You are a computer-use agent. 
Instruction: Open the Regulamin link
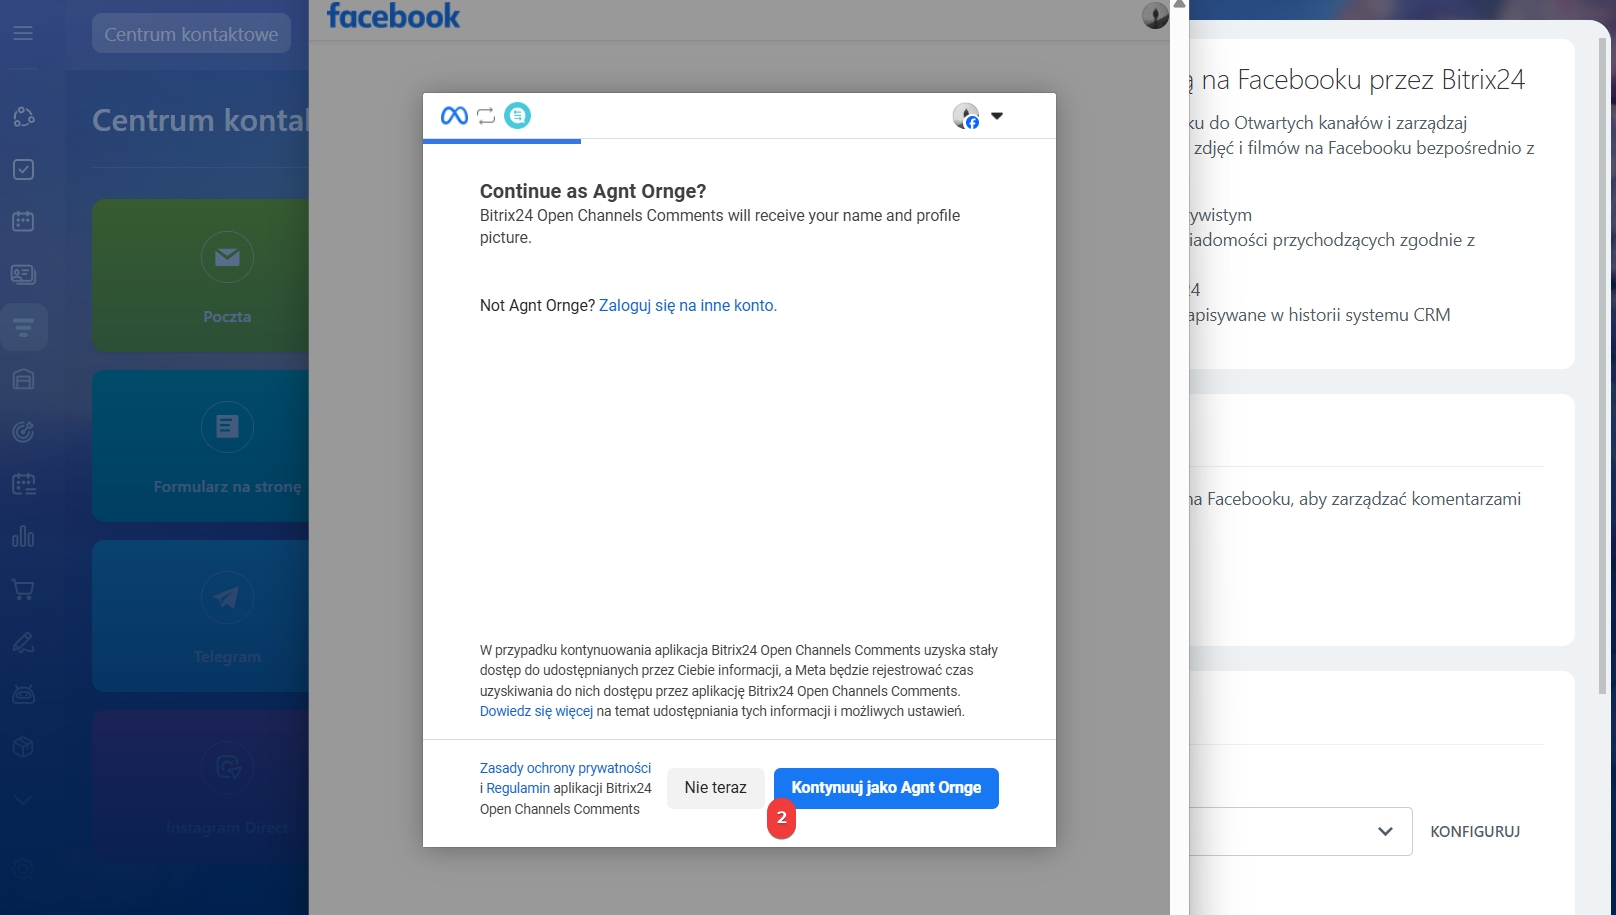pyautogui.click(x=518, y=788)
